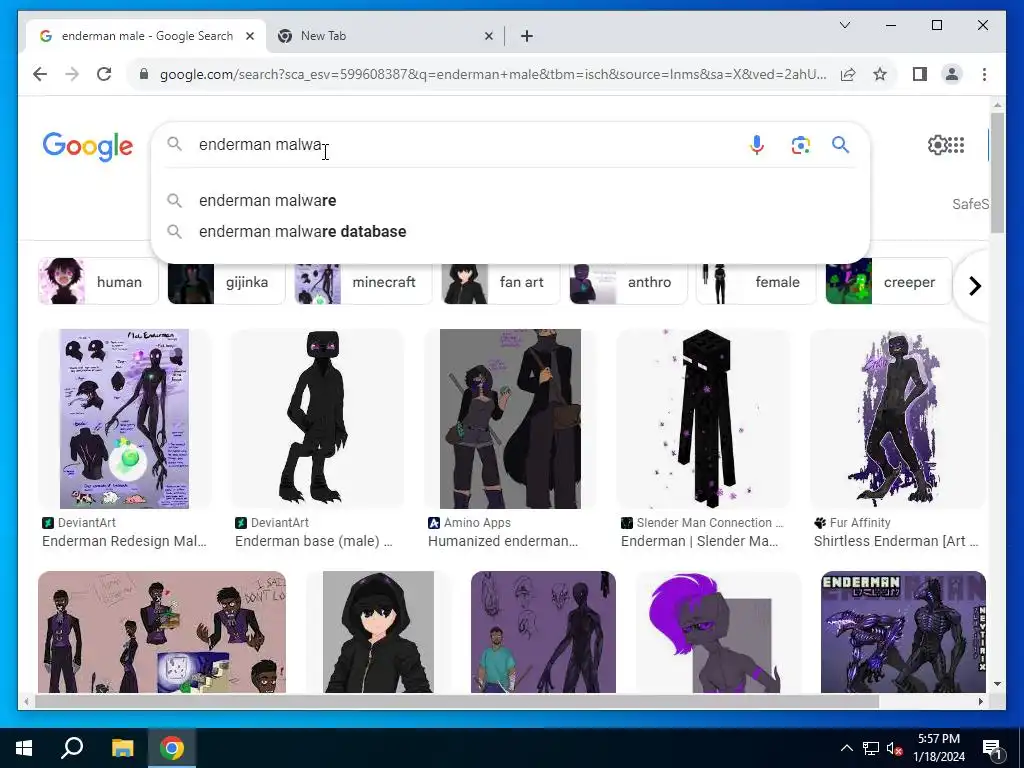The height and width of the screenshot is (768, 1024).
Task: Open Shirtless Enderman Fur Affinity image
Action: [897, 419]
